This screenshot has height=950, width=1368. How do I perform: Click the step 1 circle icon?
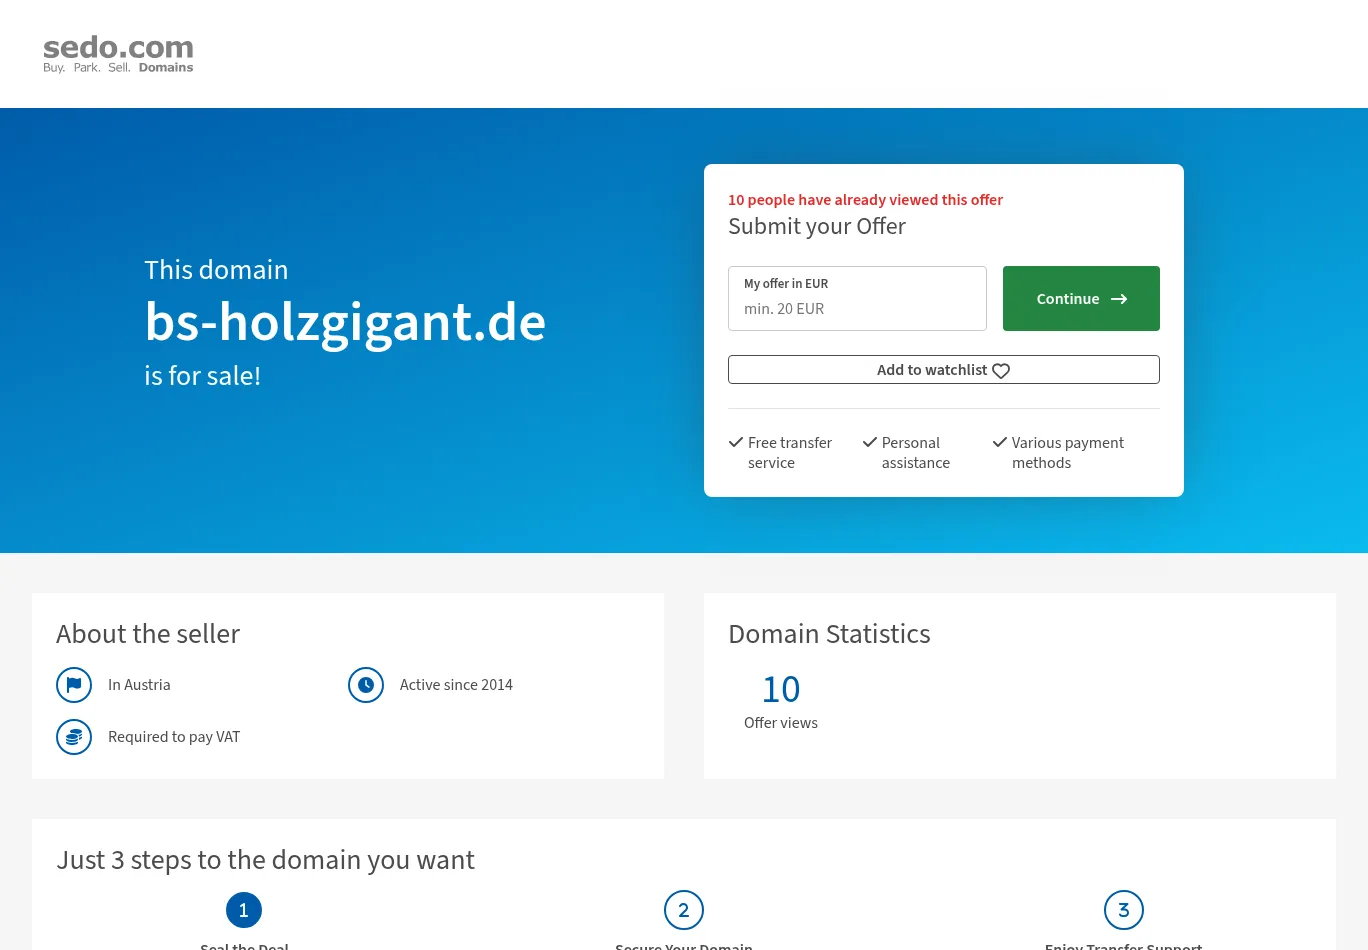click(x=244, y=910)
